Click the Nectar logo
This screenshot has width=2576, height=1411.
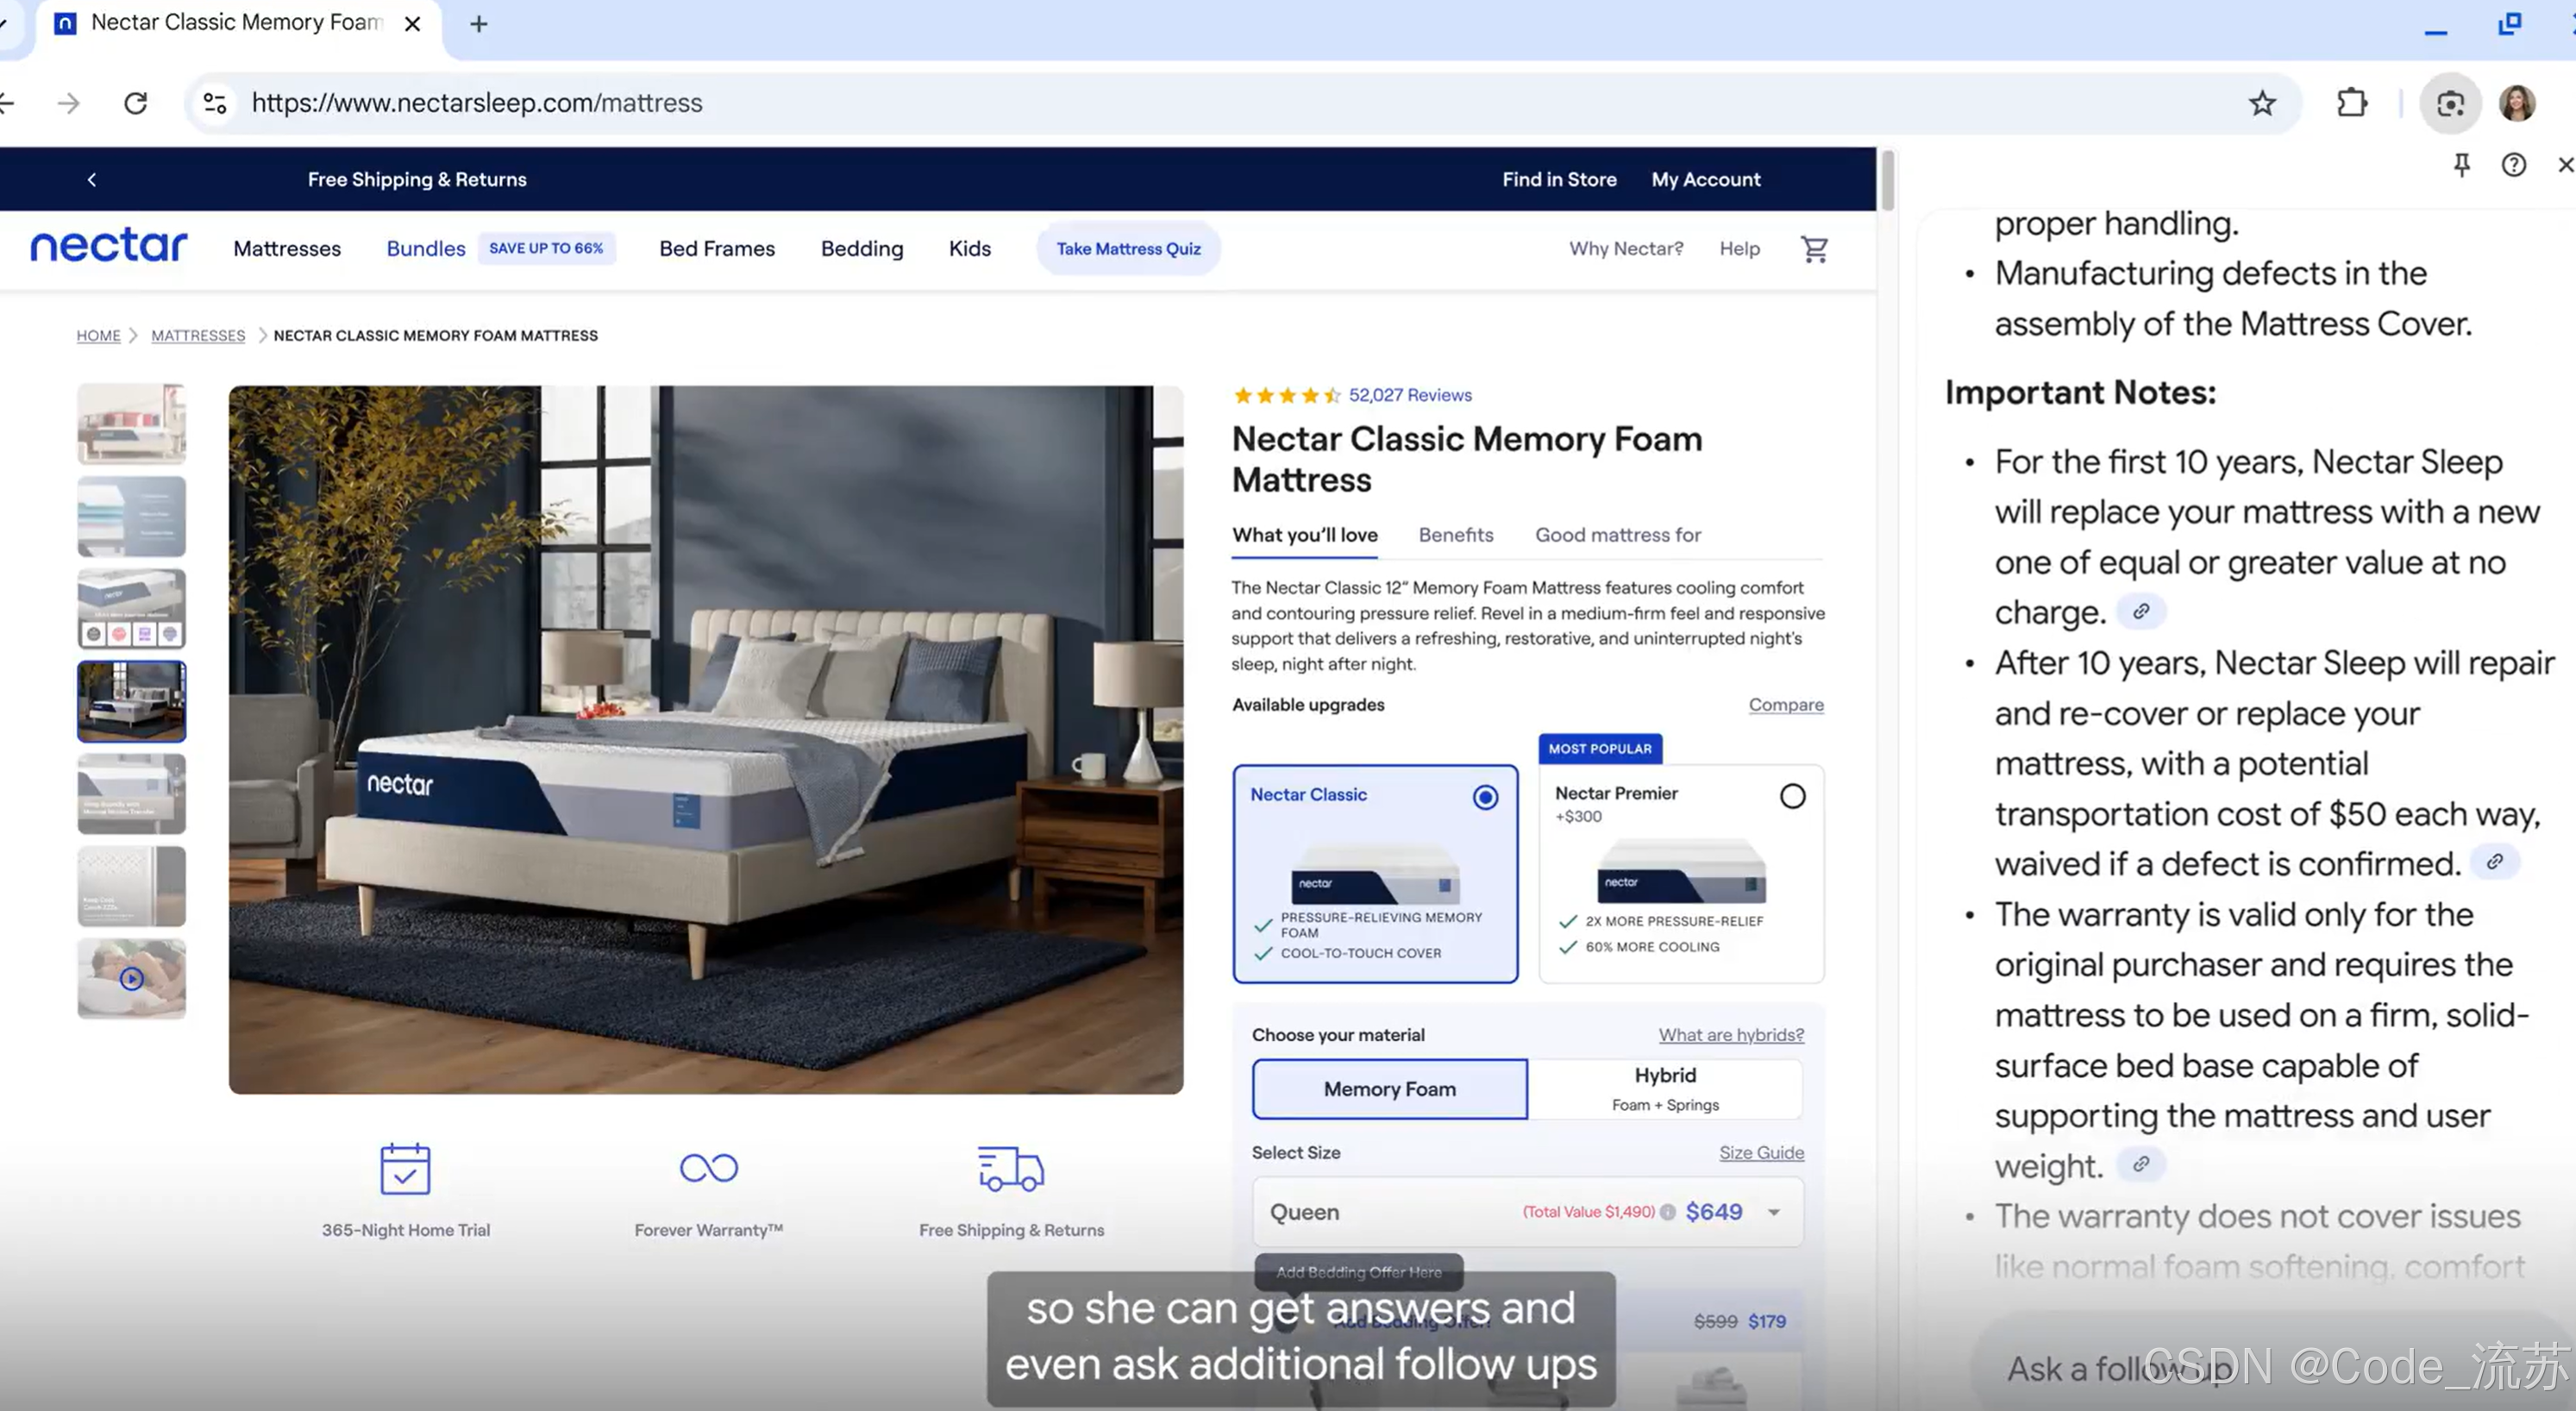(108, 246)
